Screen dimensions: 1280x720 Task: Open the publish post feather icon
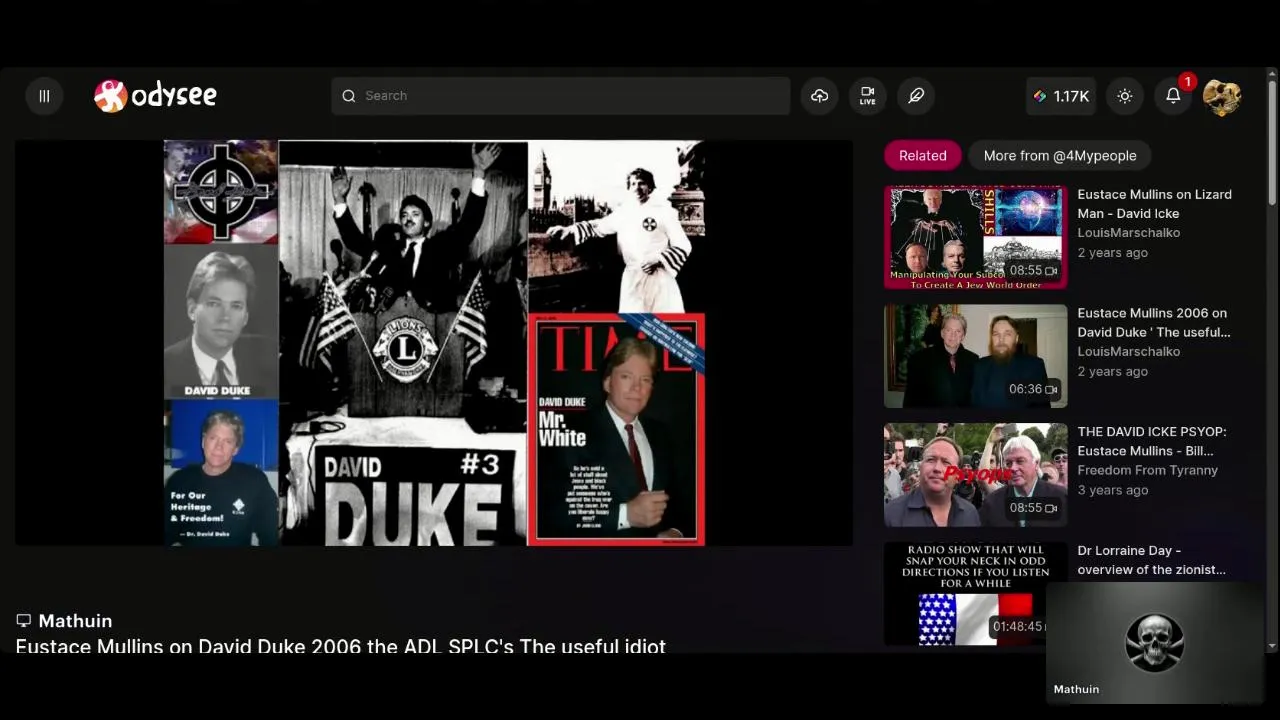[916, 96]
